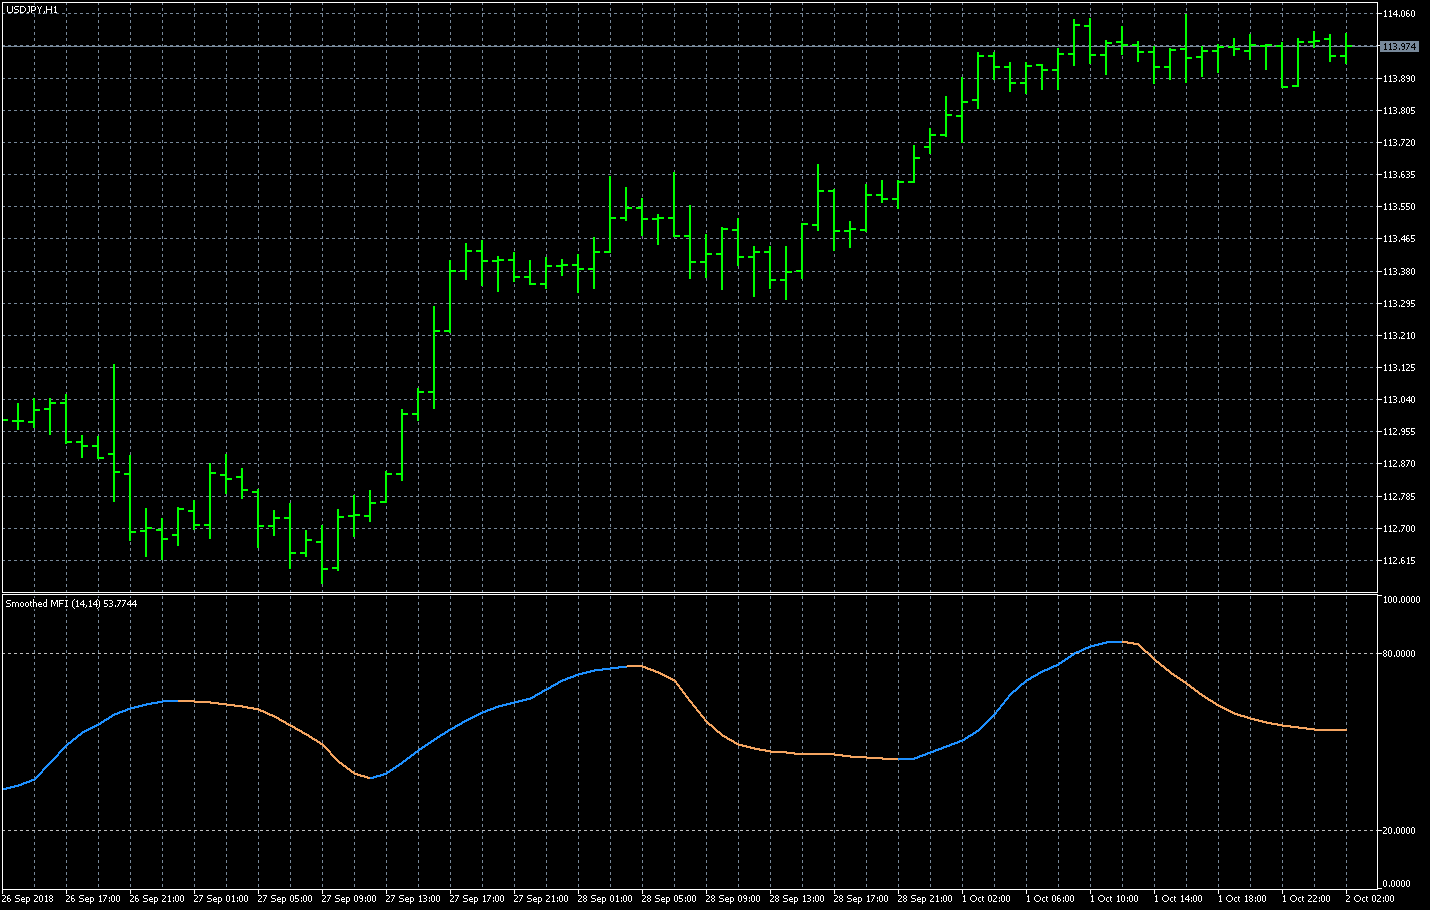Click the 1 Oct 10:00 time label
This screenshot has height=910, width=1430.
[x=1114, y=899]
